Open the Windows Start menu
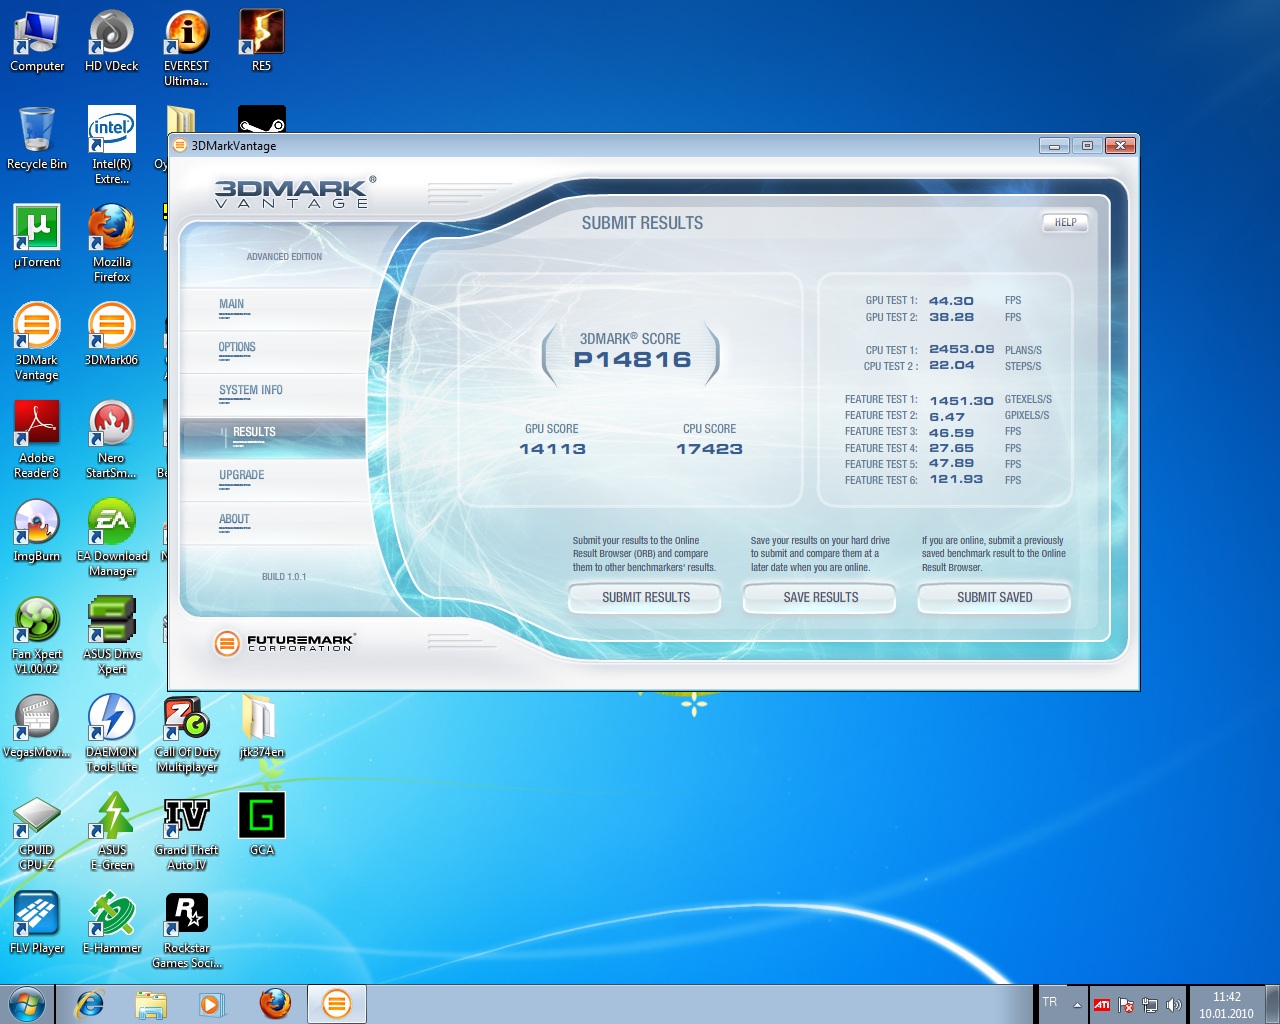1280x1024 pixels. (27, 1003)
